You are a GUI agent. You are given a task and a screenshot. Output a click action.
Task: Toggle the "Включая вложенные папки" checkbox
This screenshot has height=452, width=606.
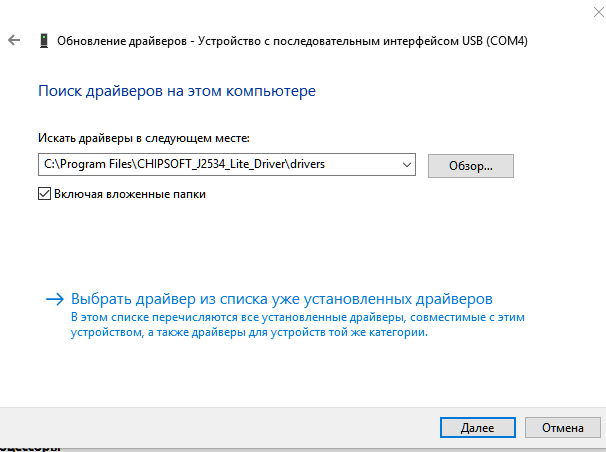point(44,195)
